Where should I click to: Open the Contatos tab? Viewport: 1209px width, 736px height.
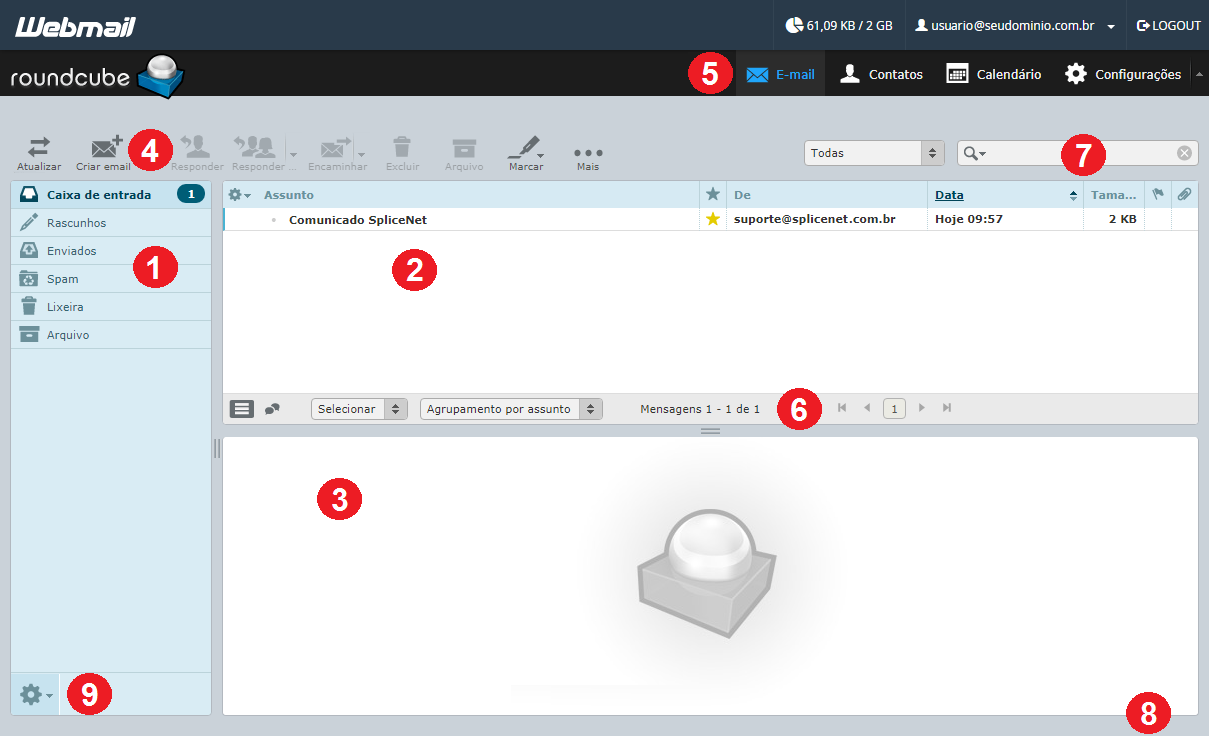881,74
